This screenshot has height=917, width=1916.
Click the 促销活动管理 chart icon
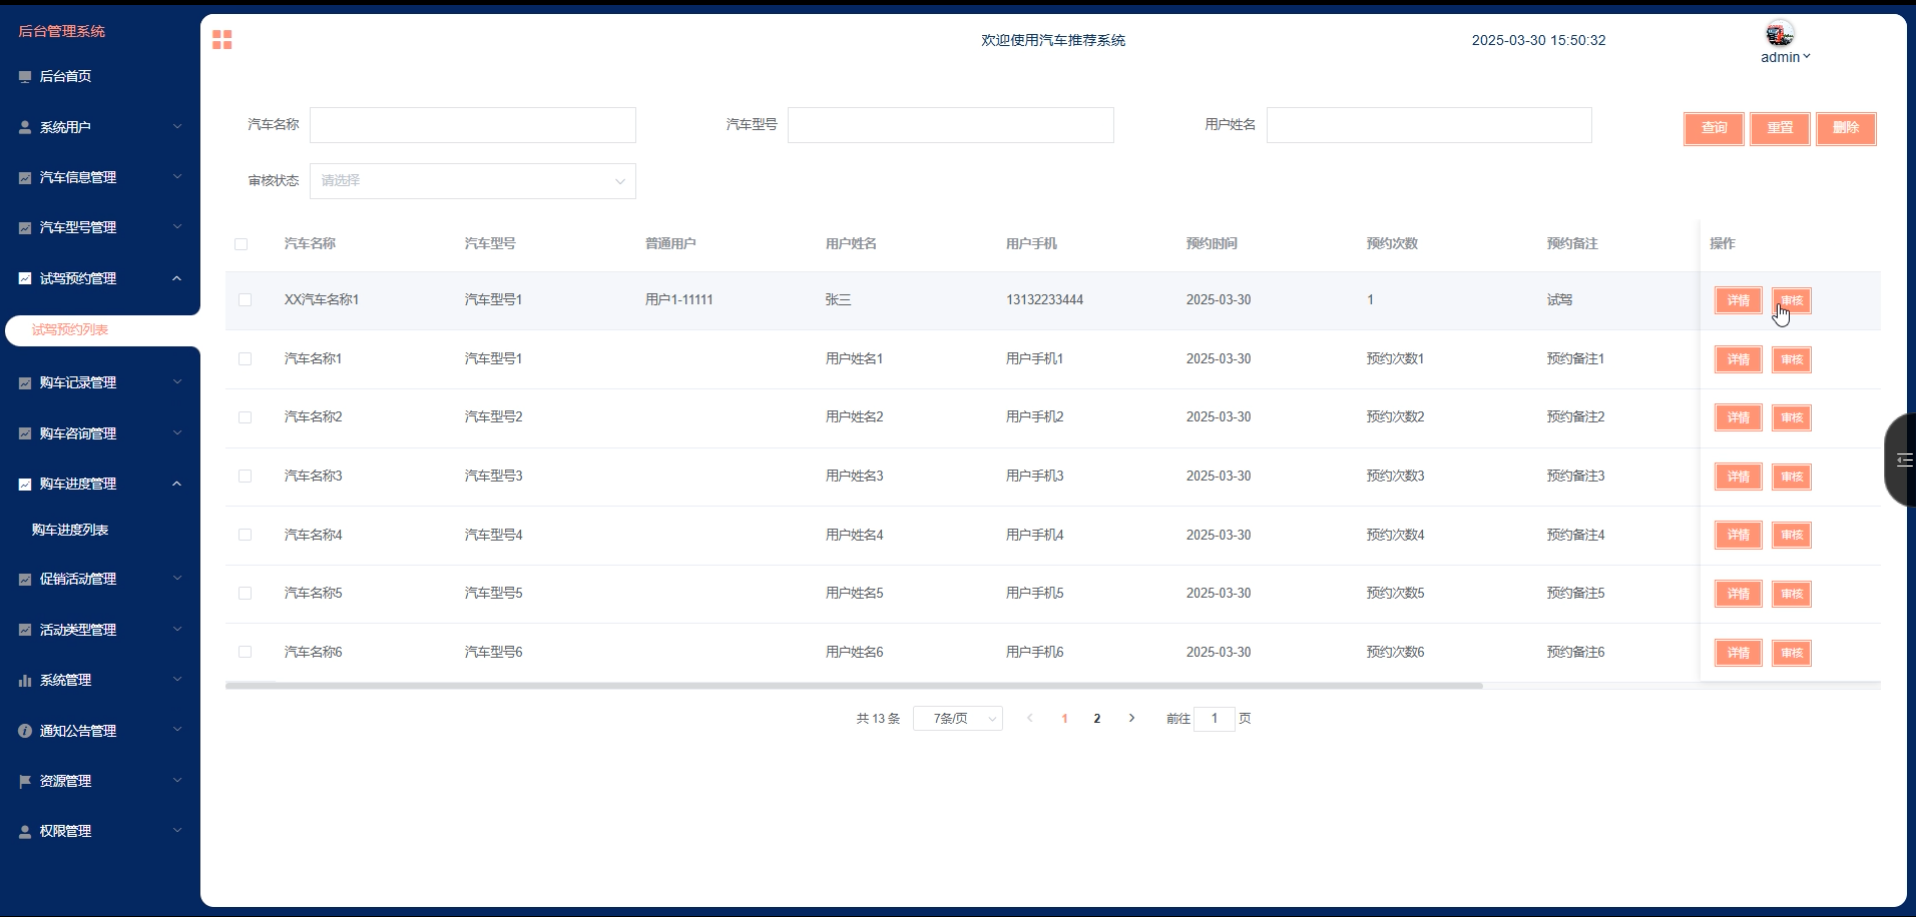(25, 579)
